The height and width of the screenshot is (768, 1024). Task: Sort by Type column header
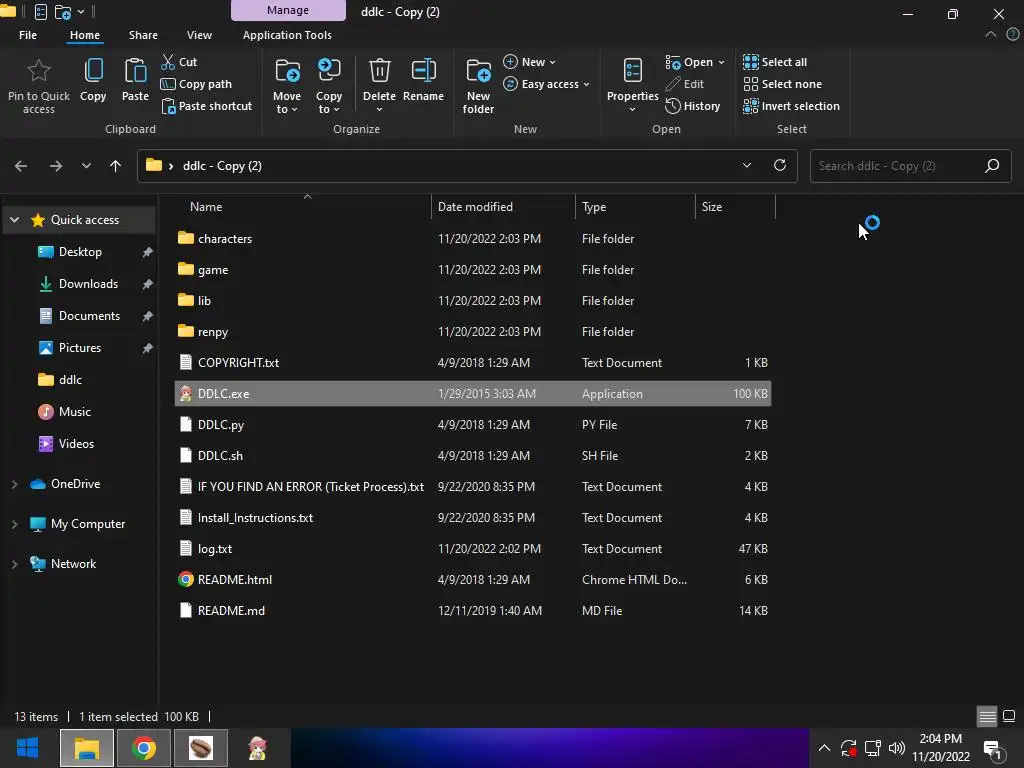click(x=635, y=207)
